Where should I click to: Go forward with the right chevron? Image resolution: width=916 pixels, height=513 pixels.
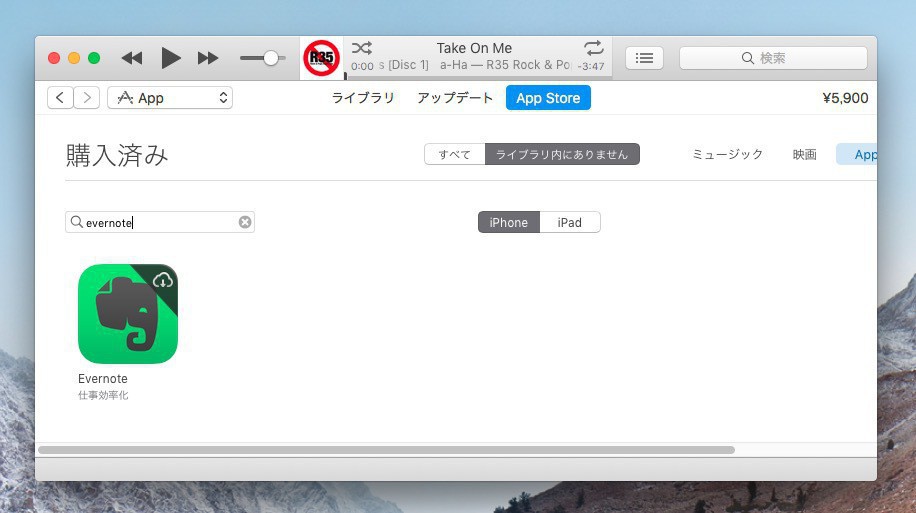pos(87,98)
